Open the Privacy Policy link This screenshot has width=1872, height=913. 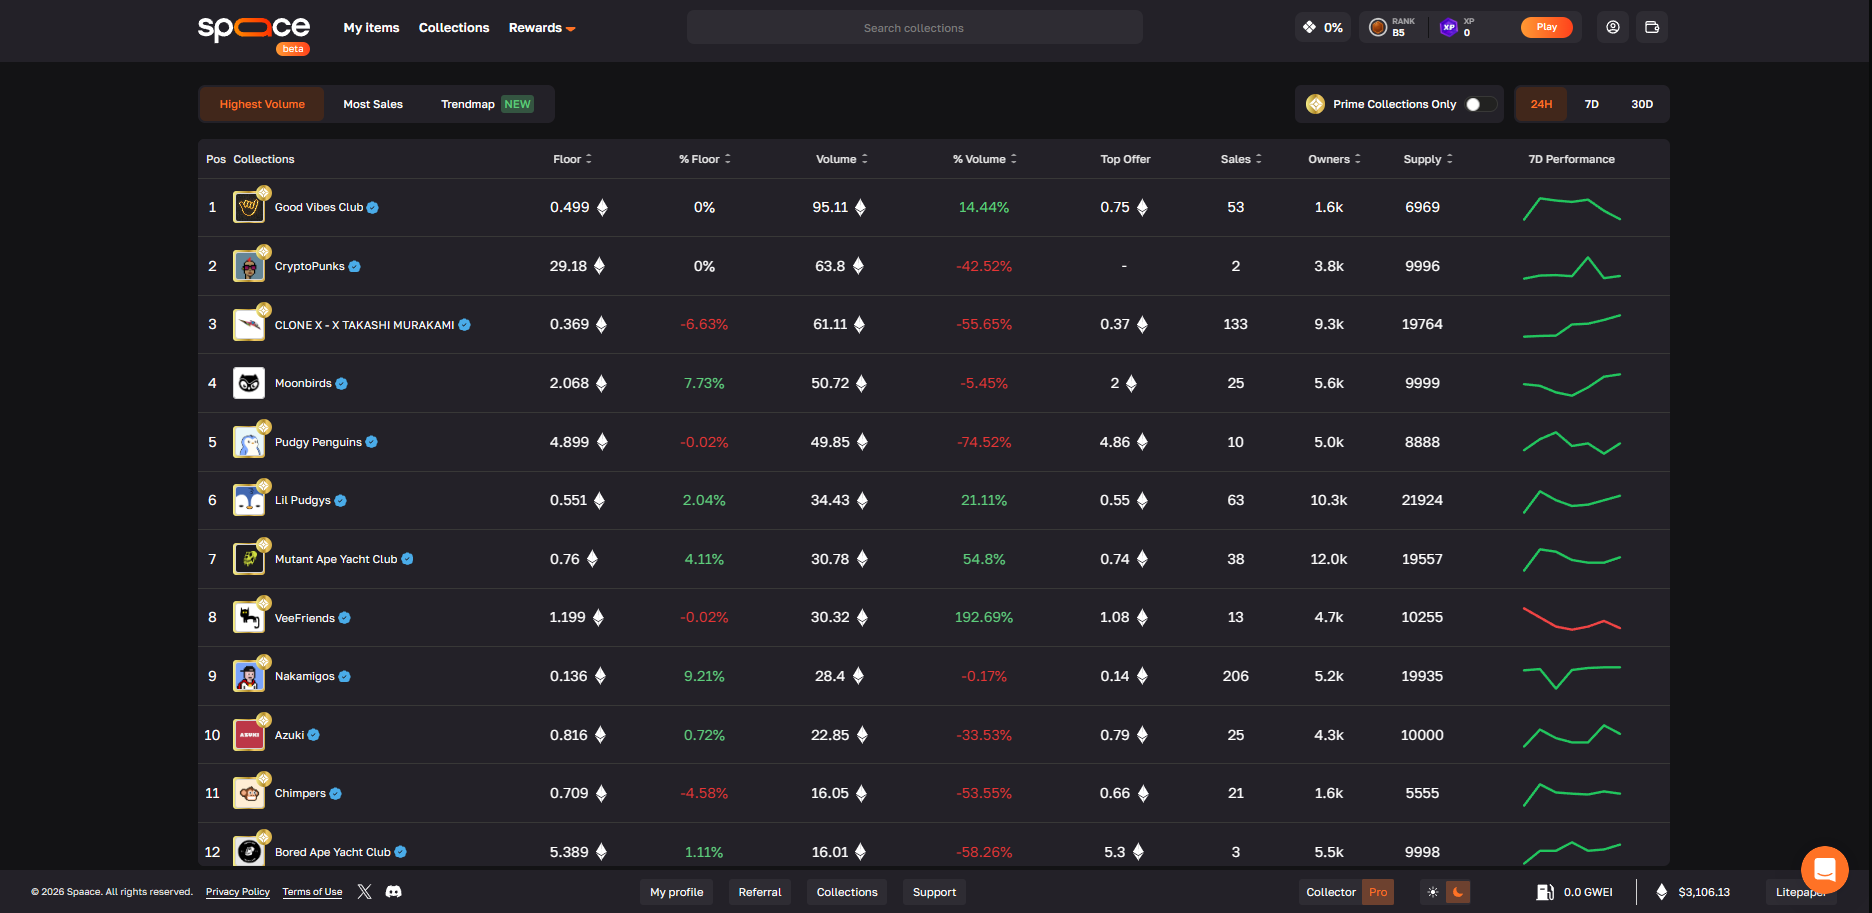238,892
